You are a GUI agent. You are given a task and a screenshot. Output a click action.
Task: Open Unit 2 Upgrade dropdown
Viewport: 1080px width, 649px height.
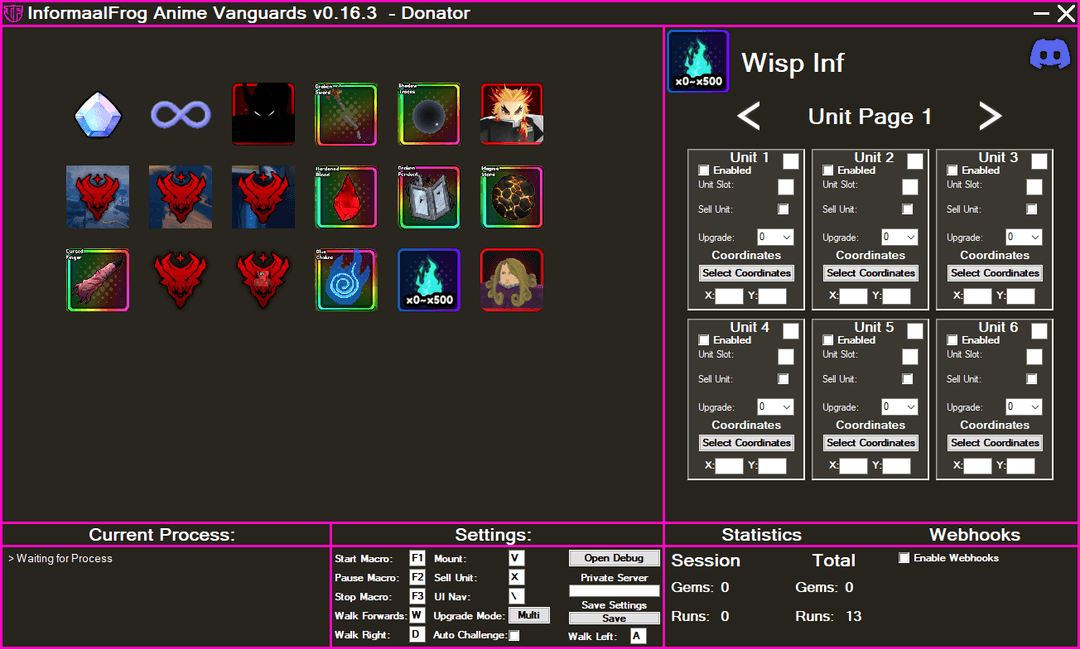(x=900, y=237)
